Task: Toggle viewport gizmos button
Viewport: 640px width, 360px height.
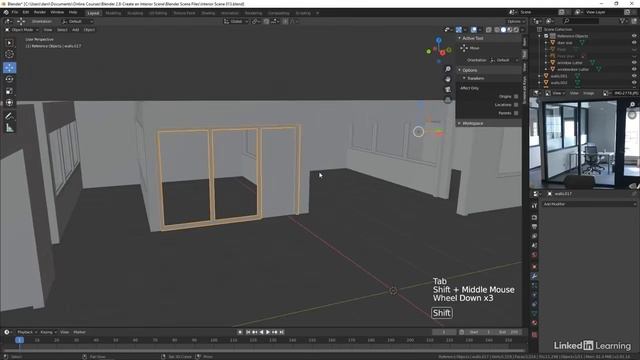Action: pyautogui.click(x=459, y=30)
